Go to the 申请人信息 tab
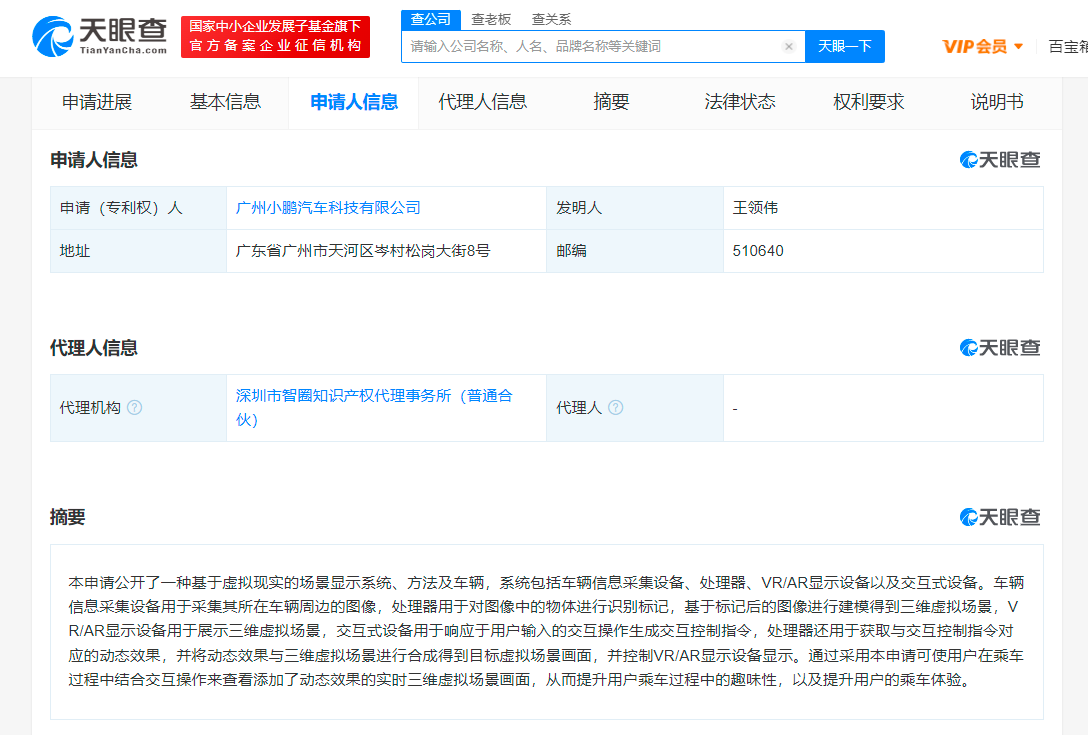 (354, 102)
